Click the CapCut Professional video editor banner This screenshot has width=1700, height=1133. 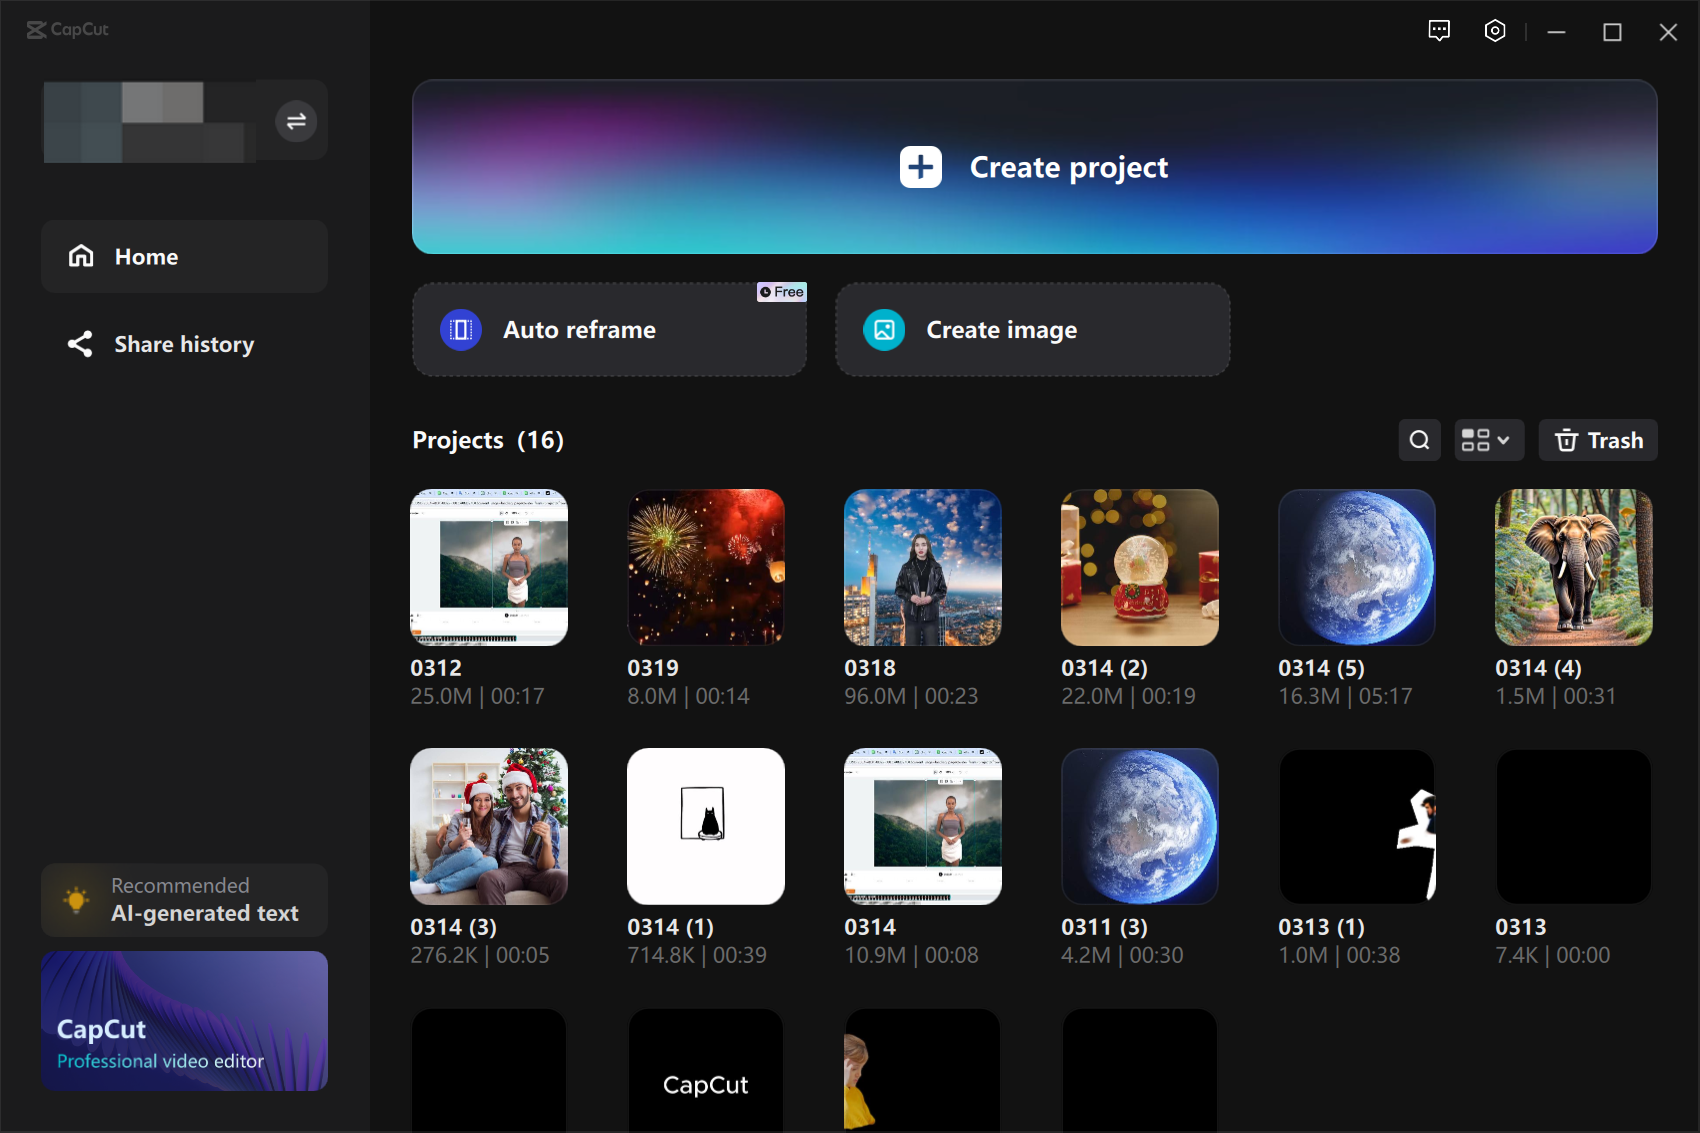185,1021
